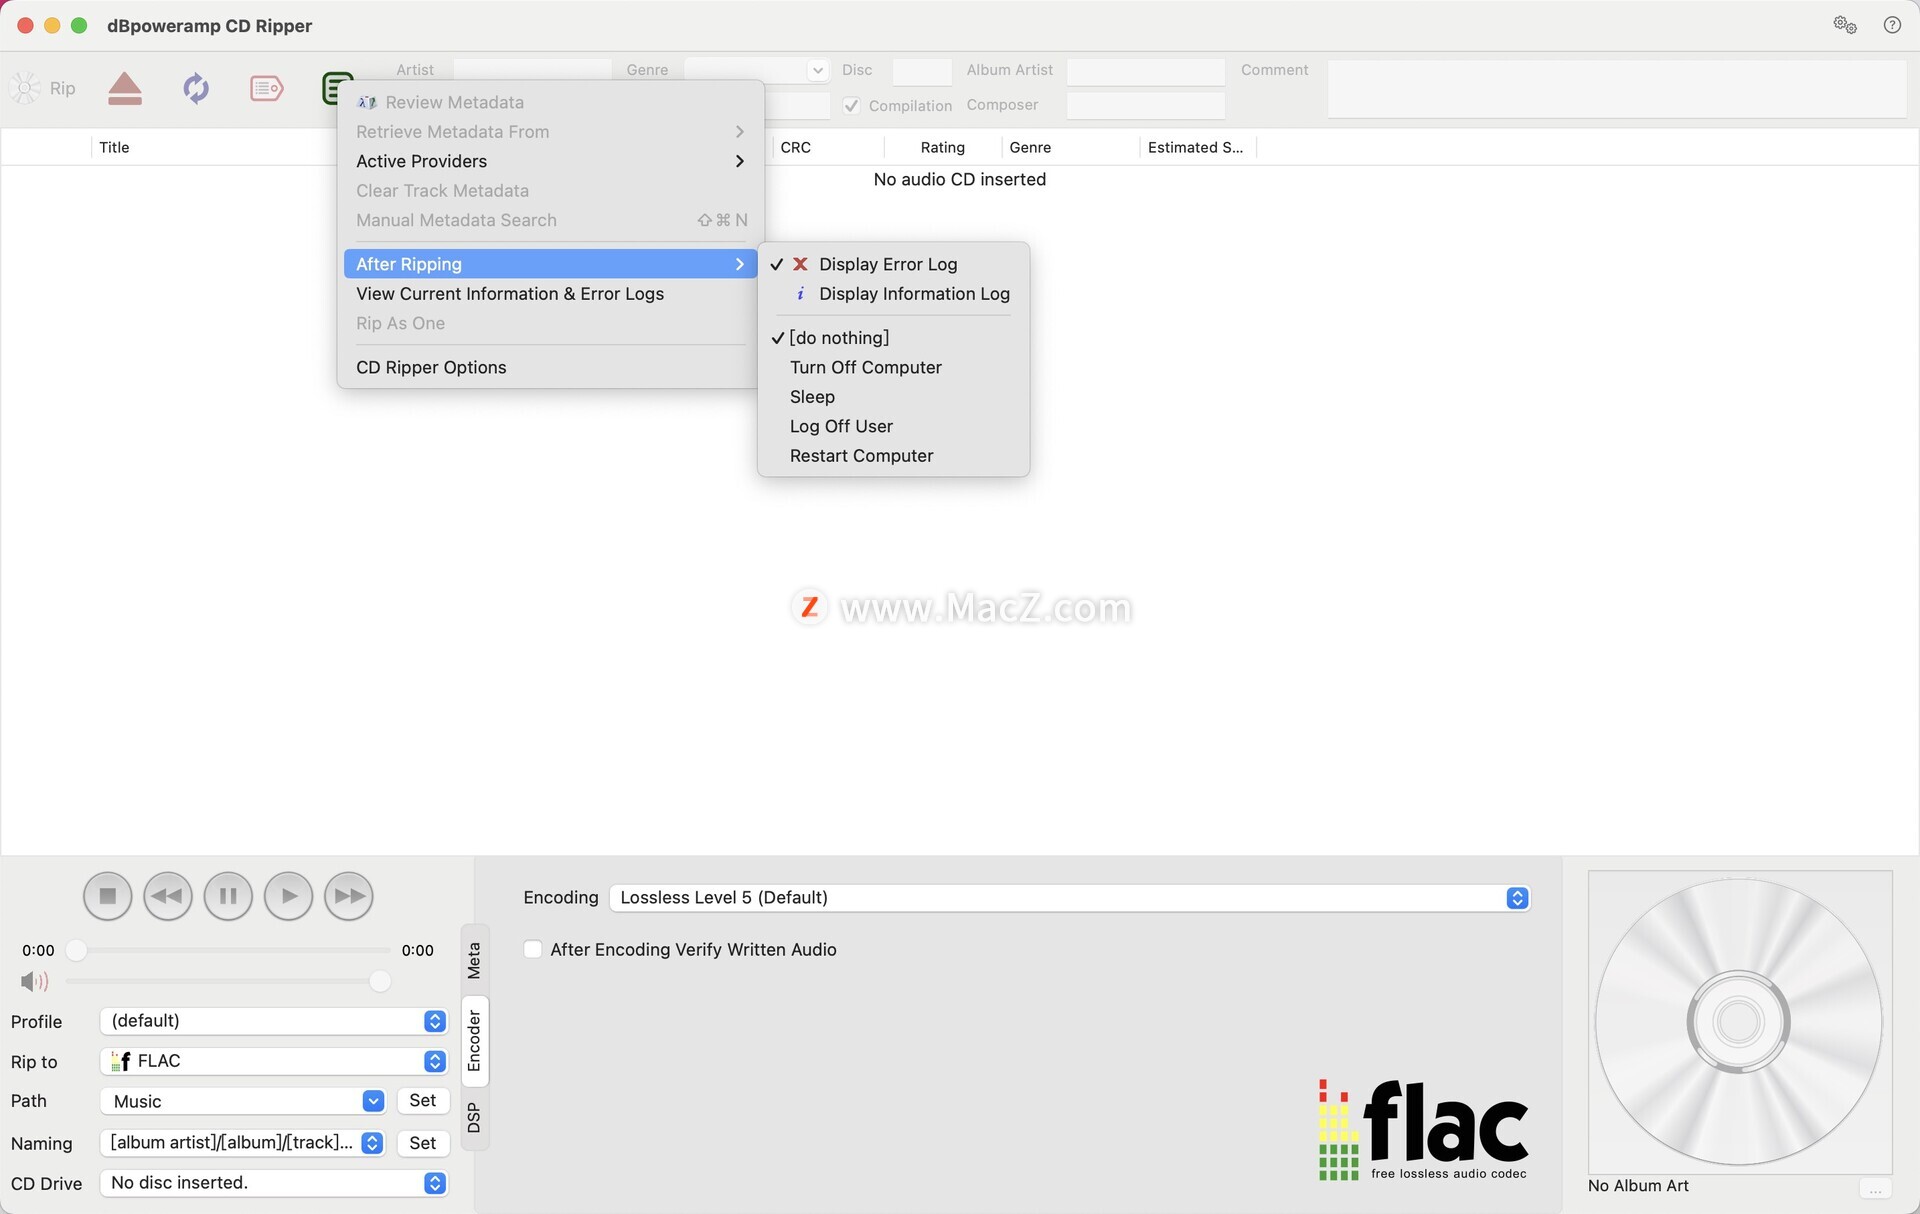Click the Set button beside Naming
The image size is (1920, 1214).
[x=423, y=1143]
